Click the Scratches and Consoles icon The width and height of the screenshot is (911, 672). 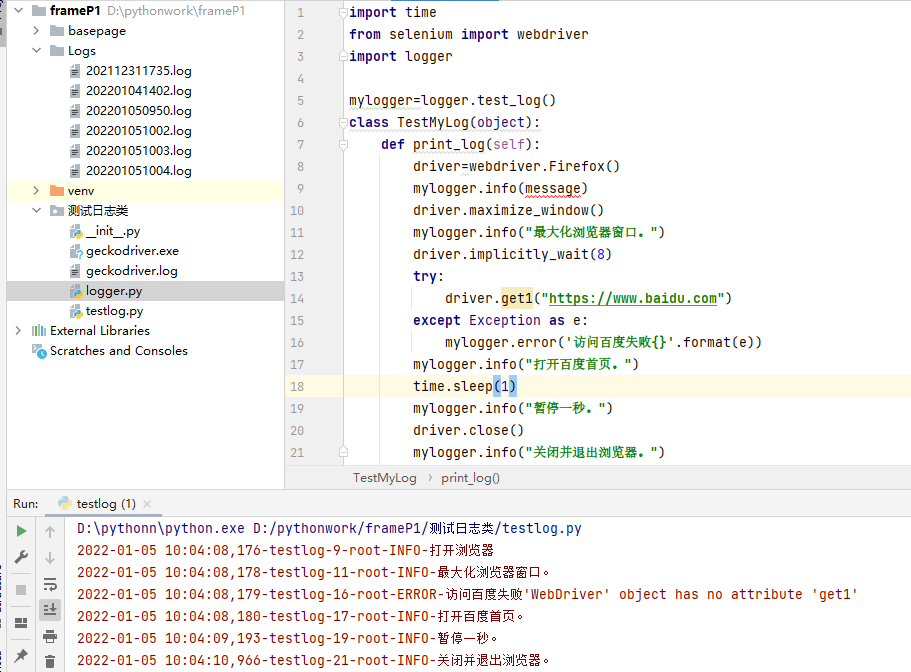[x=39, y=351]
